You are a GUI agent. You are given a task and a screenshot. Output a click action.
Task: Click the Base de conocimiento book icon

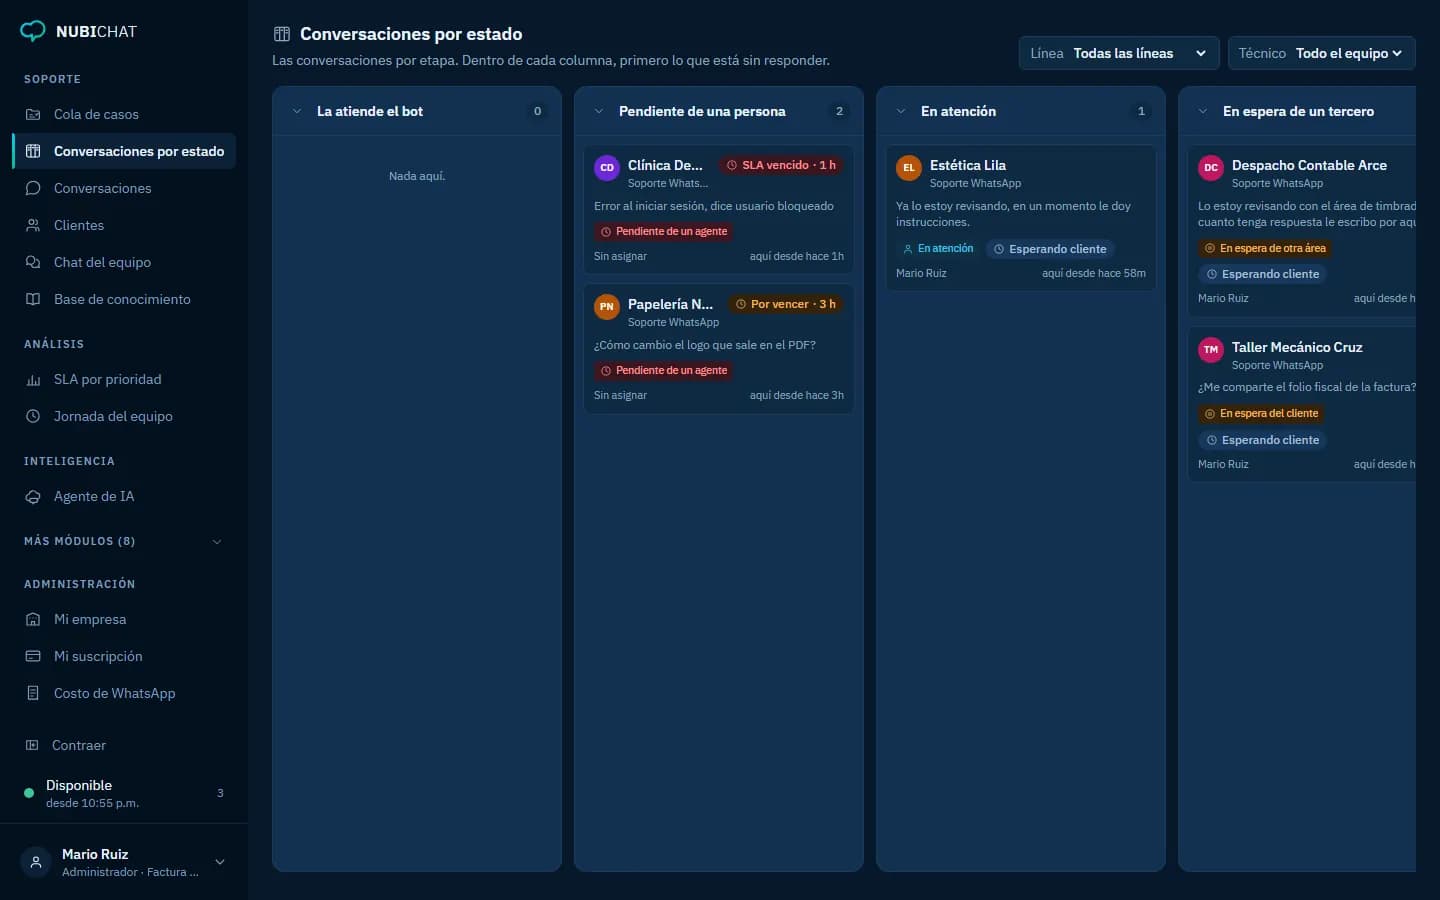click(33, 299)
